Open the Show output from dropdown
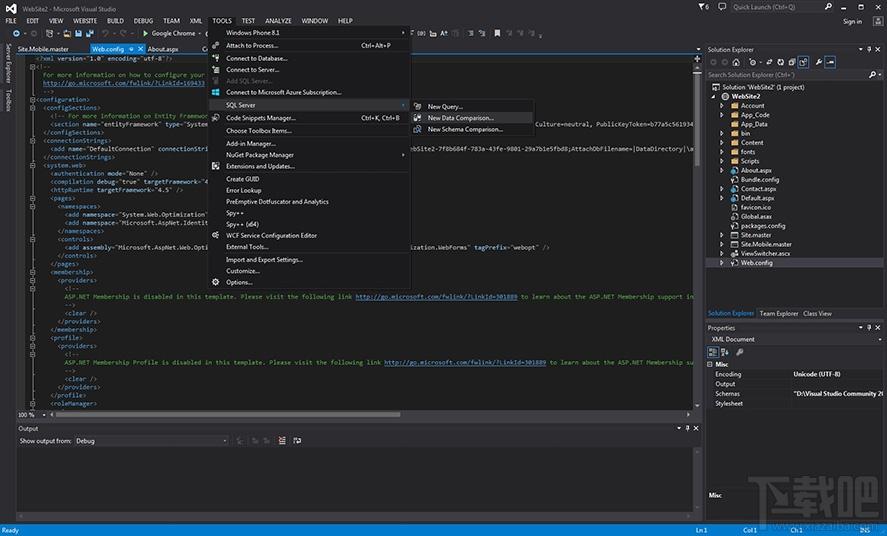Viewport: 887px width, 536px height. point(152,440)
